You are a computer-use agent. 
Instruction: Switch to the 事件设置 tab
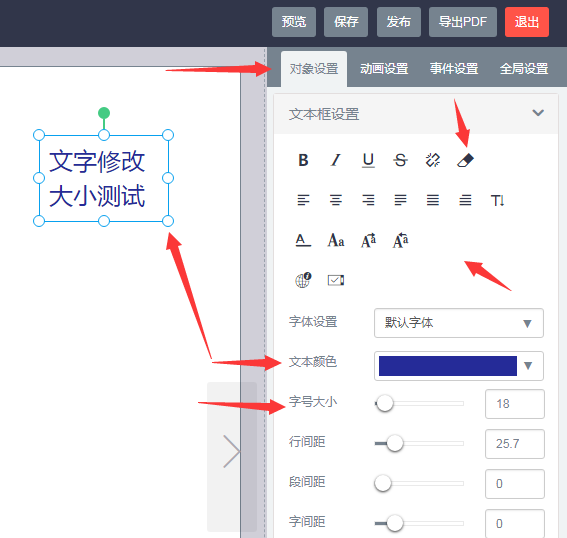(x=454, y=68)
